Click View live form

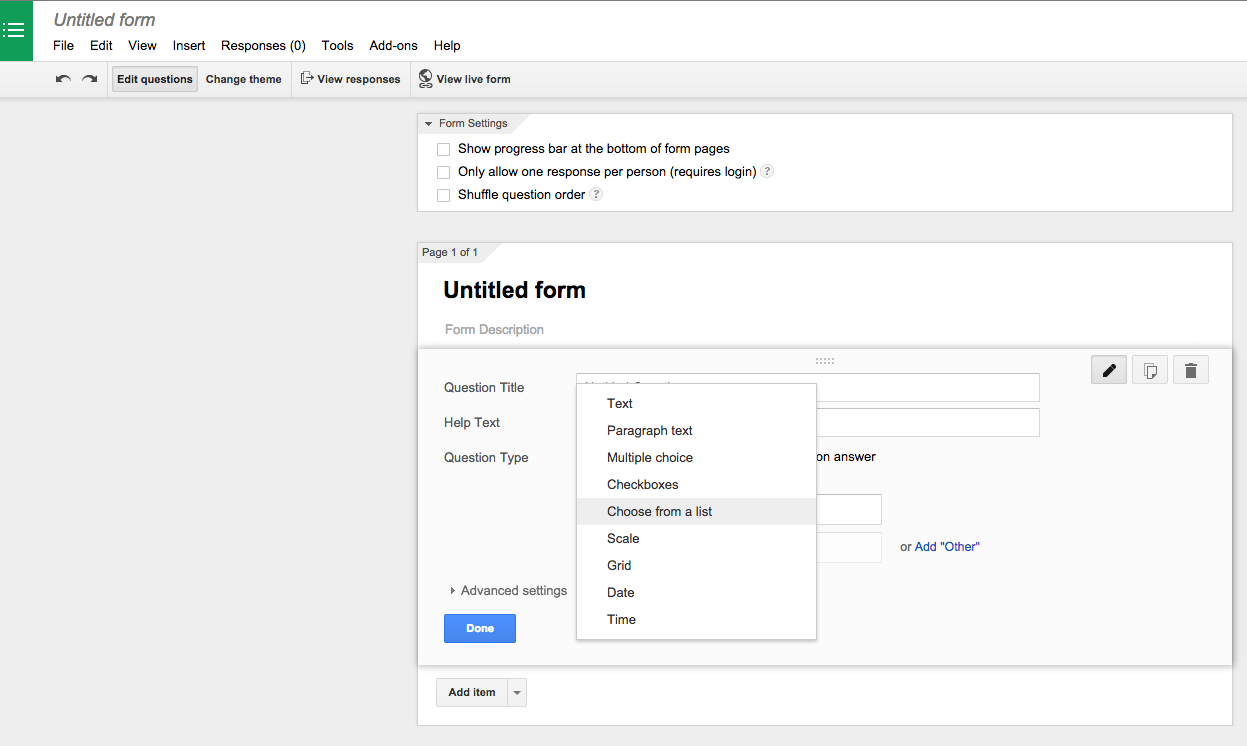(x=465, y=79)
